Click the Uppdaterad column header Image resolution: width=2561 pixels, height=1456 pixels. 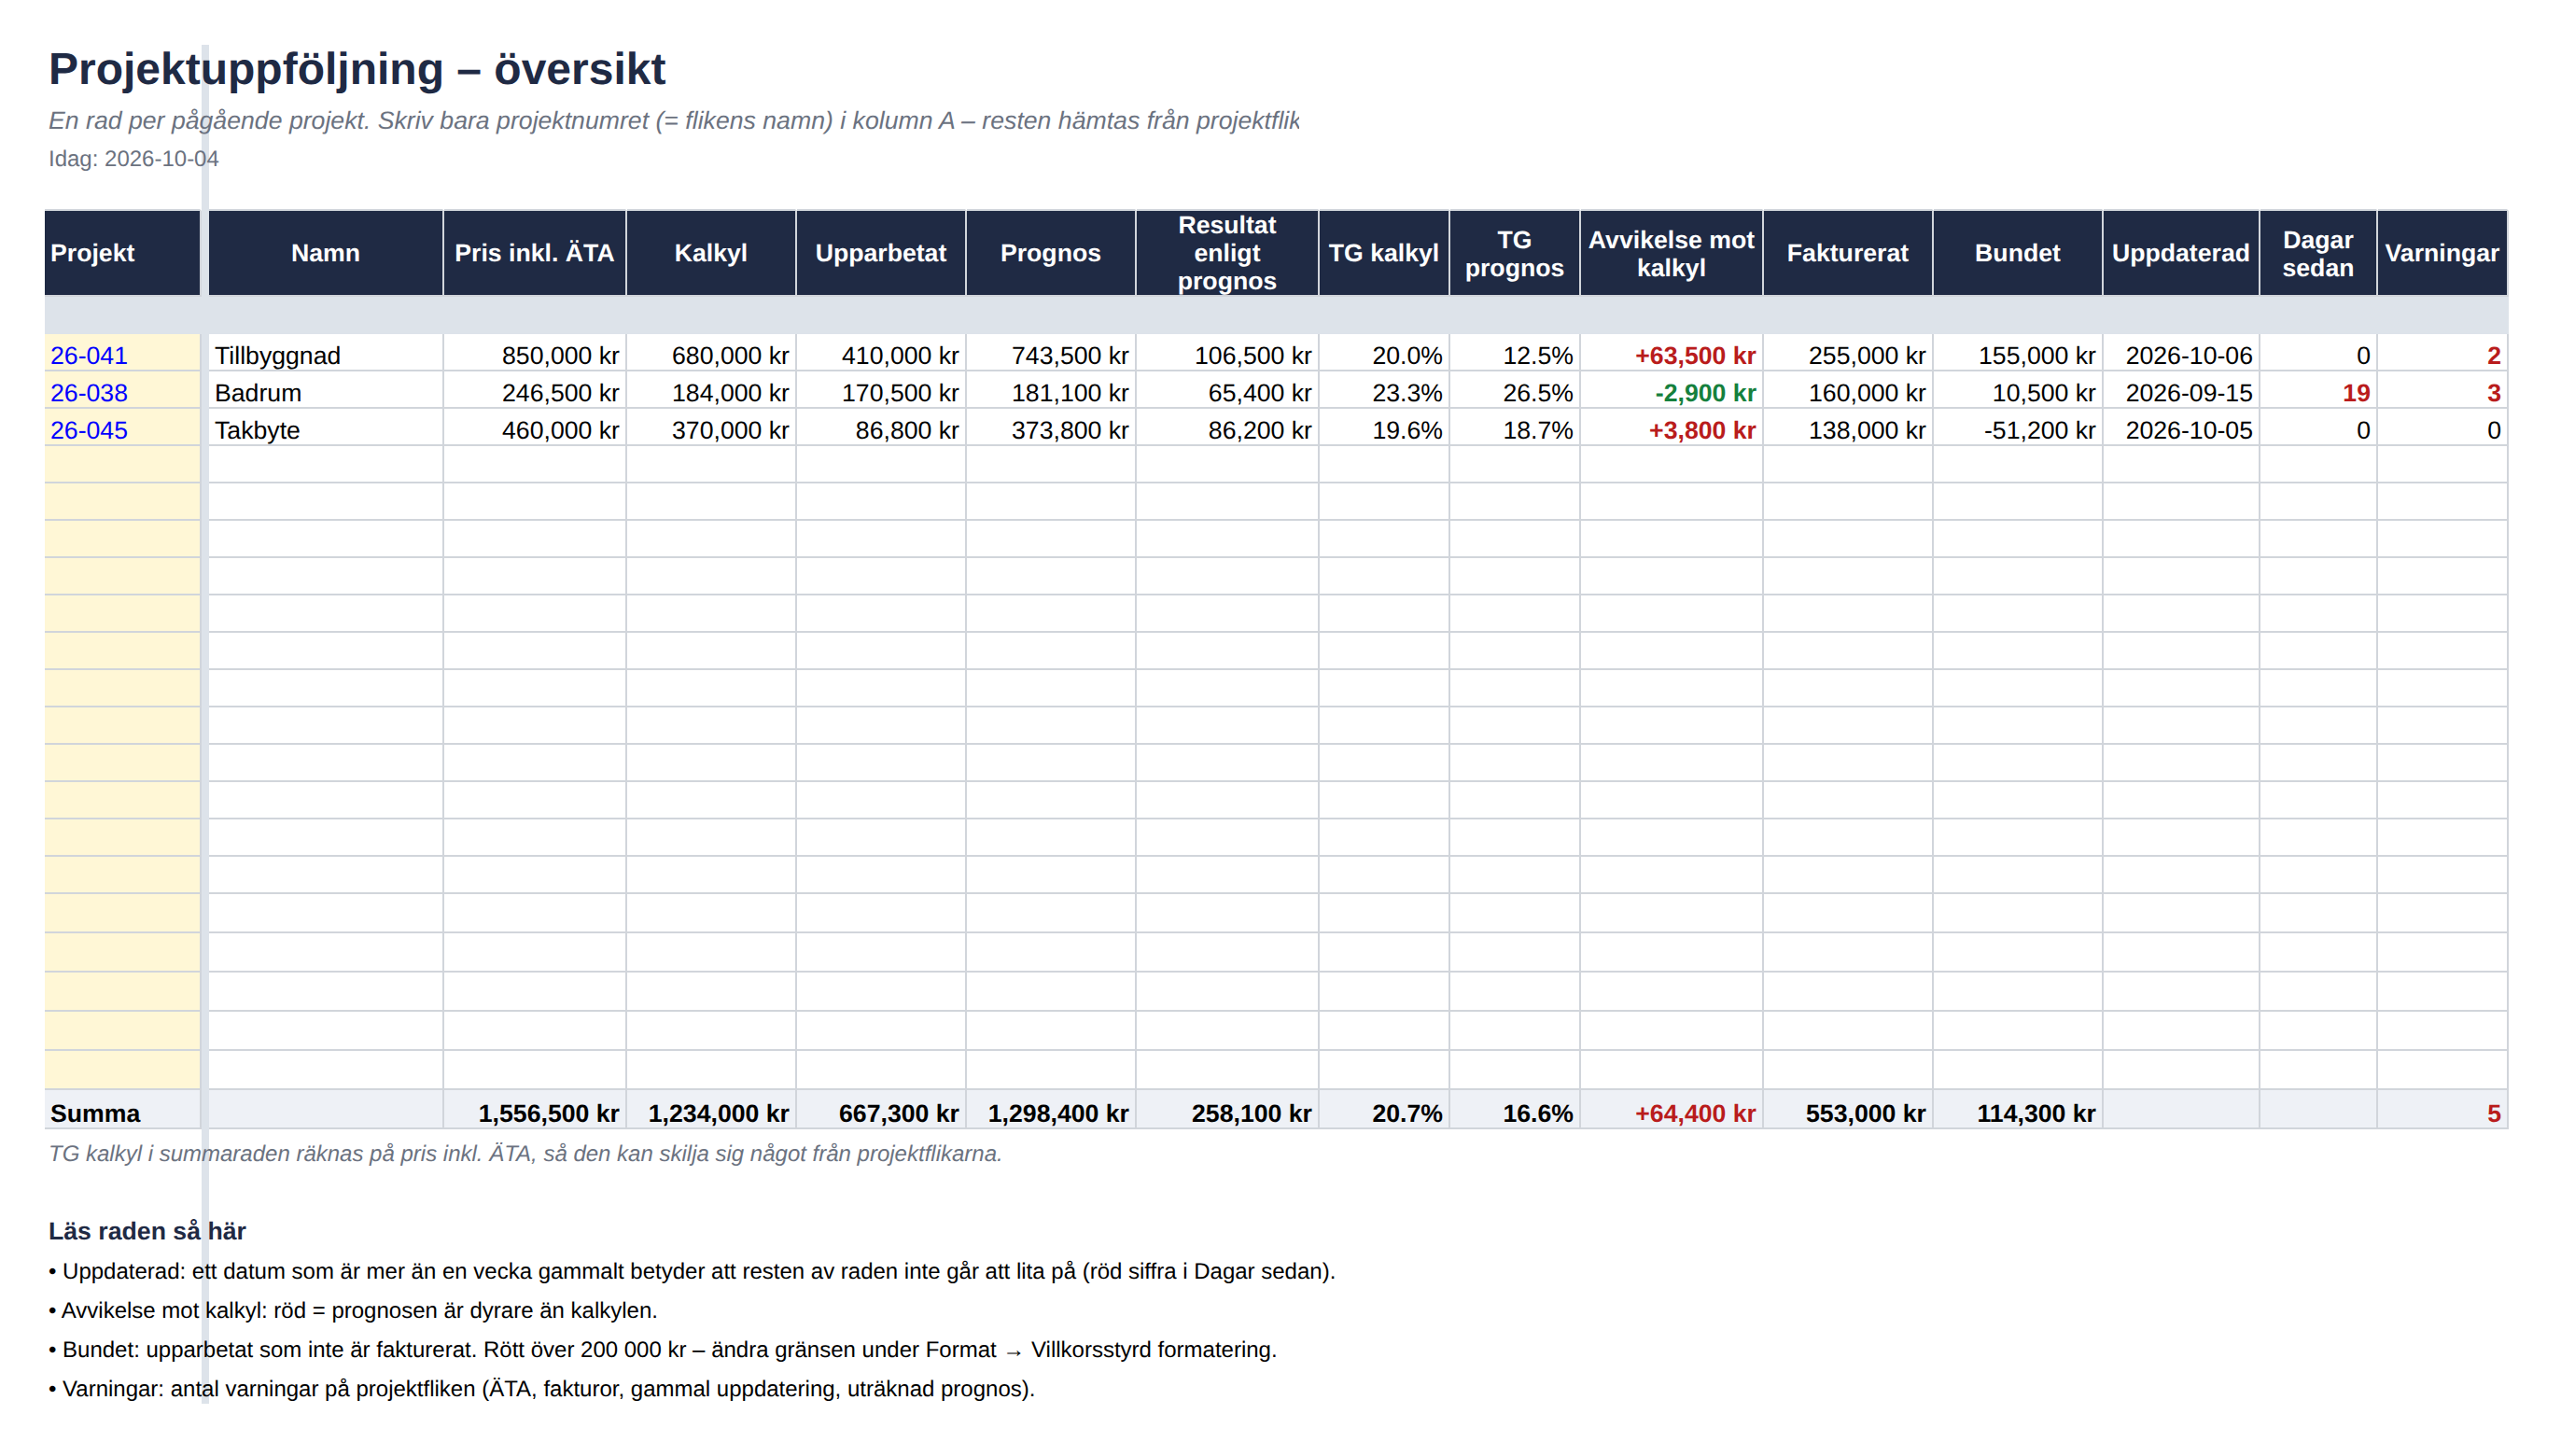pos(2180,253)
